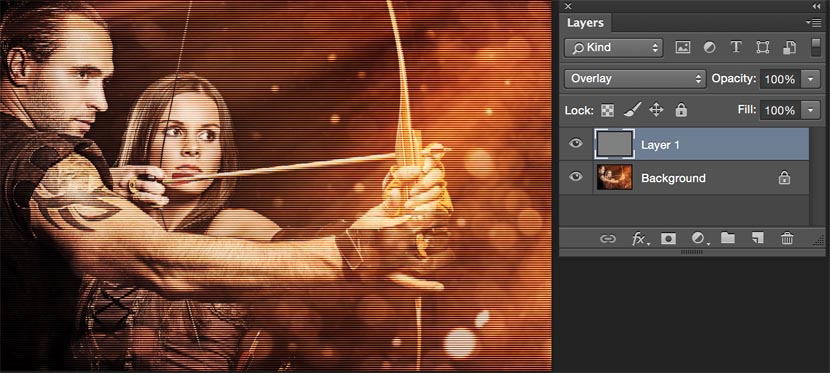Open the Layers panel flyout menu
830x373 pixels.
(x=813, y=22)
